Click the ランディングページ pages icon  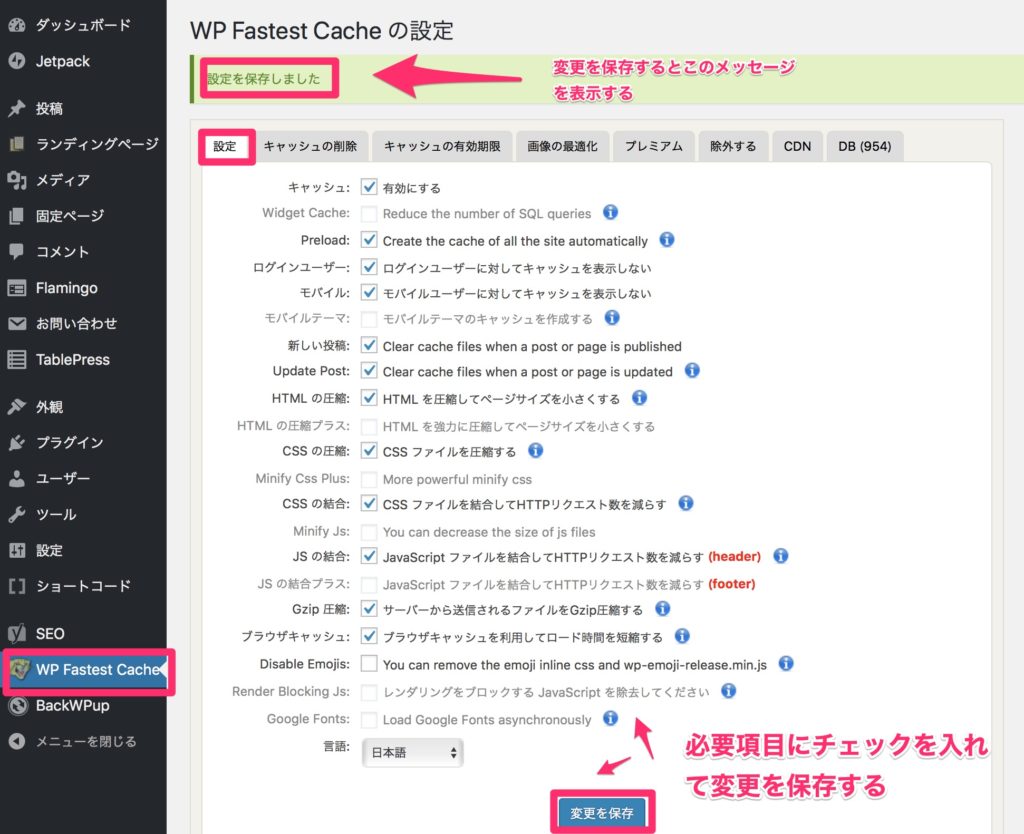click(17, 144)
